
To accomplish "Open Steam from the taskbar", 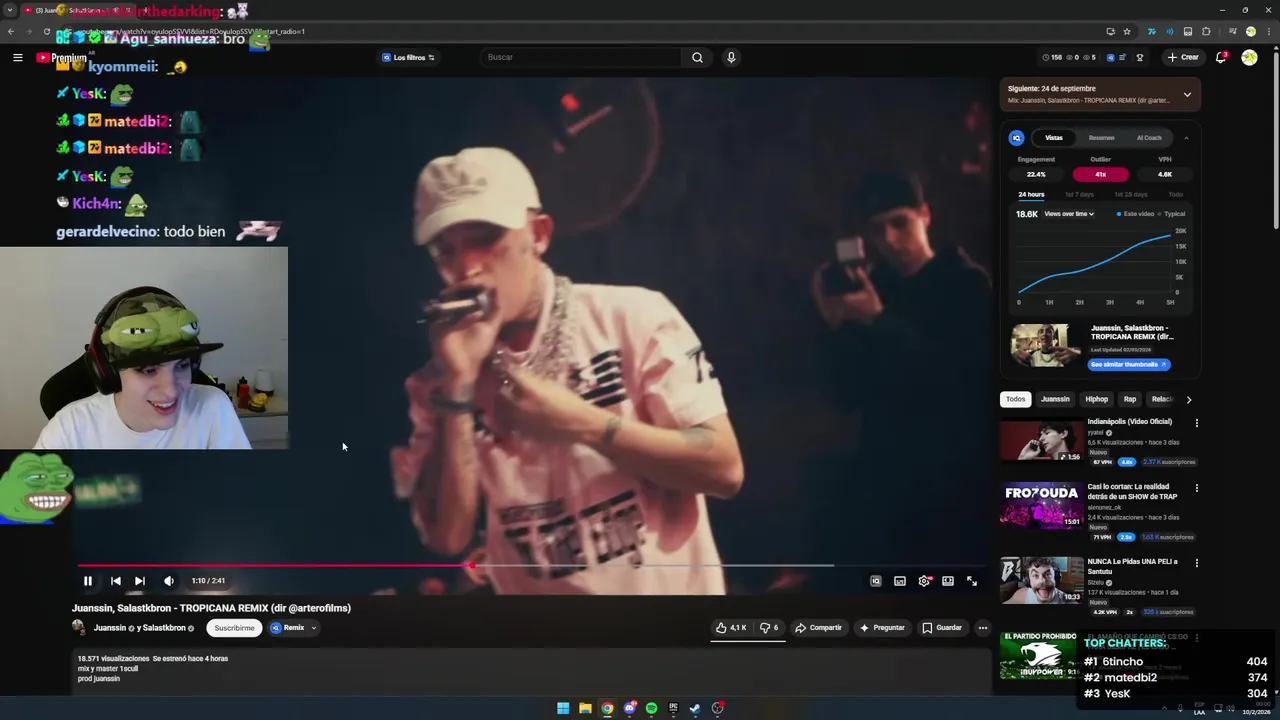I will (x=695, y=708).
